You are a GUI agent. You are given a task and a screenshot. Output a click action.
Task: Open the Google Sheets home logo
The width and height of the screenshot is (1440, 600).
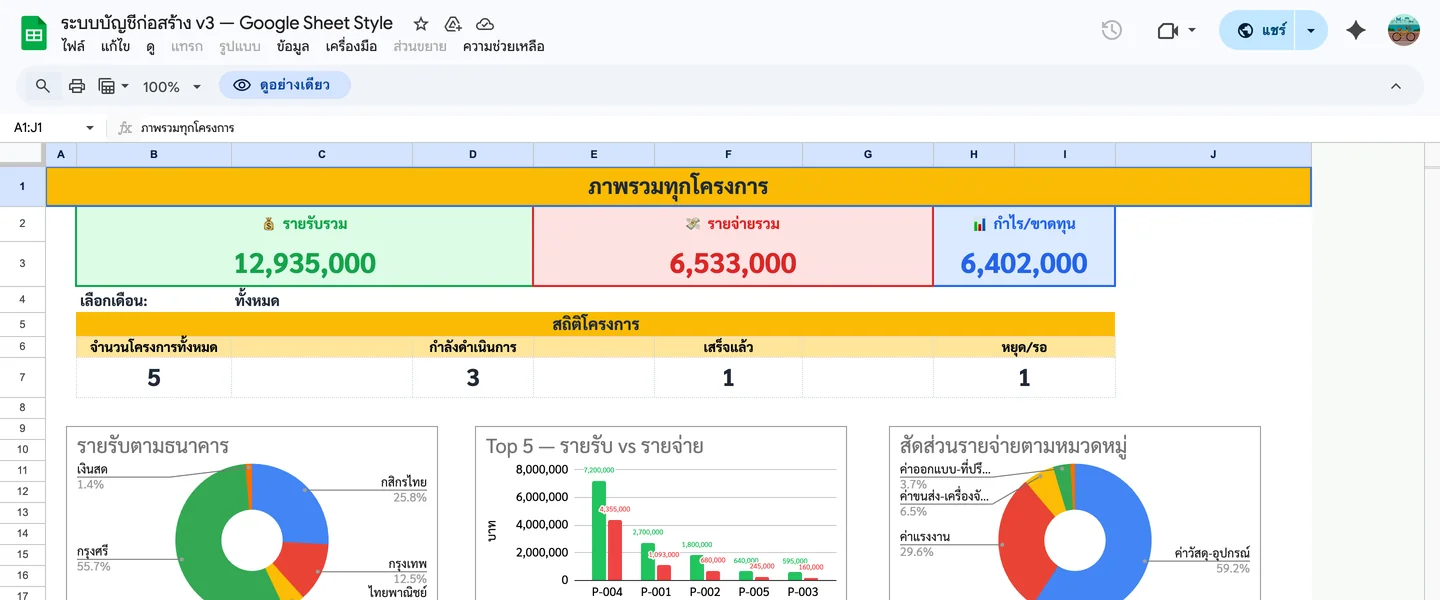click(35, 32)
